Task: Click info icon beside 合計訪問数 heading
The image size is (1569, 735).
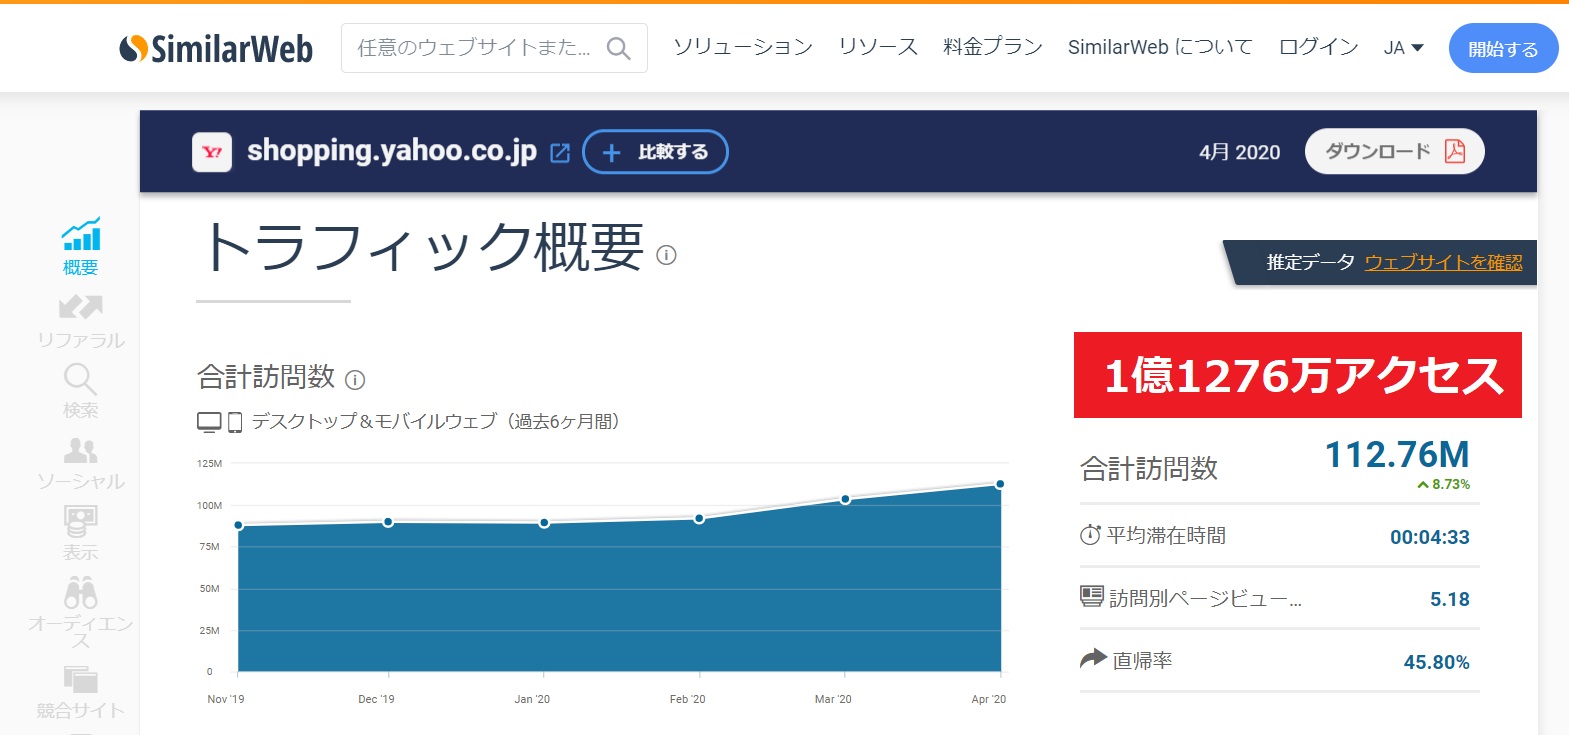Action: point(355,380)
